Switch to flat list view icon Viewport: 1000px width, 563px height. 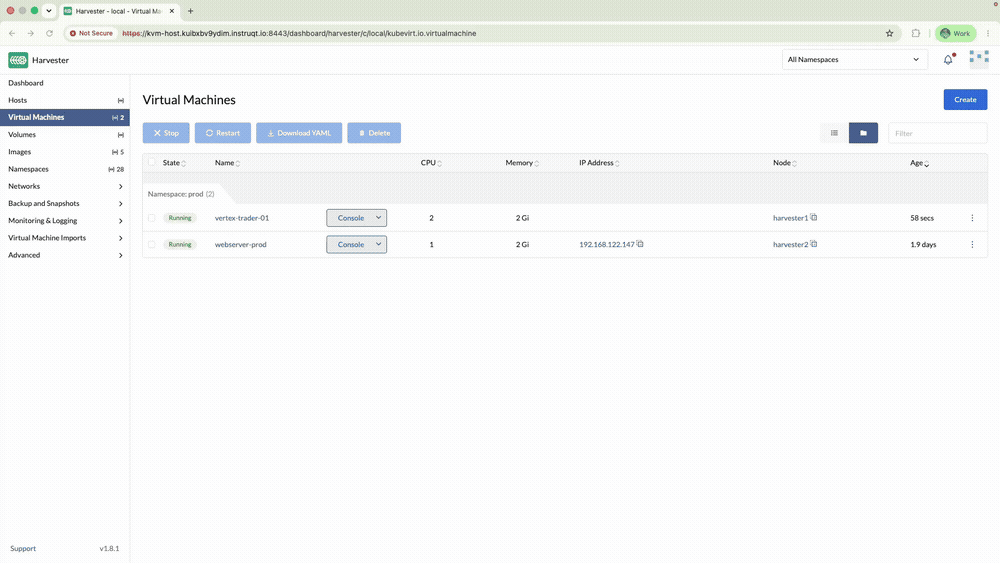click(834, 133)
